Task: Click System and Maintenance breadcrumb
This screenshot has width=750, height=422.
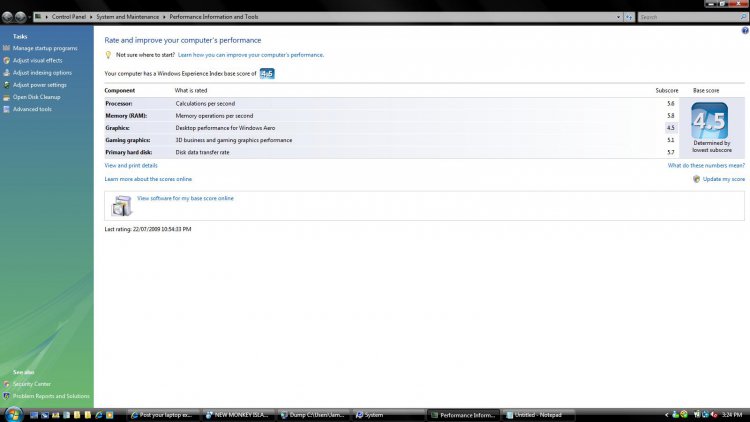Action: point(128,17)
